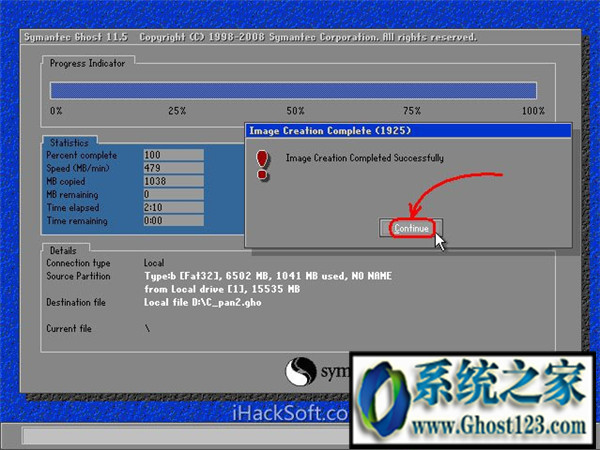Click the 50% marker label
600x450 pixels.
coord(295,111)
